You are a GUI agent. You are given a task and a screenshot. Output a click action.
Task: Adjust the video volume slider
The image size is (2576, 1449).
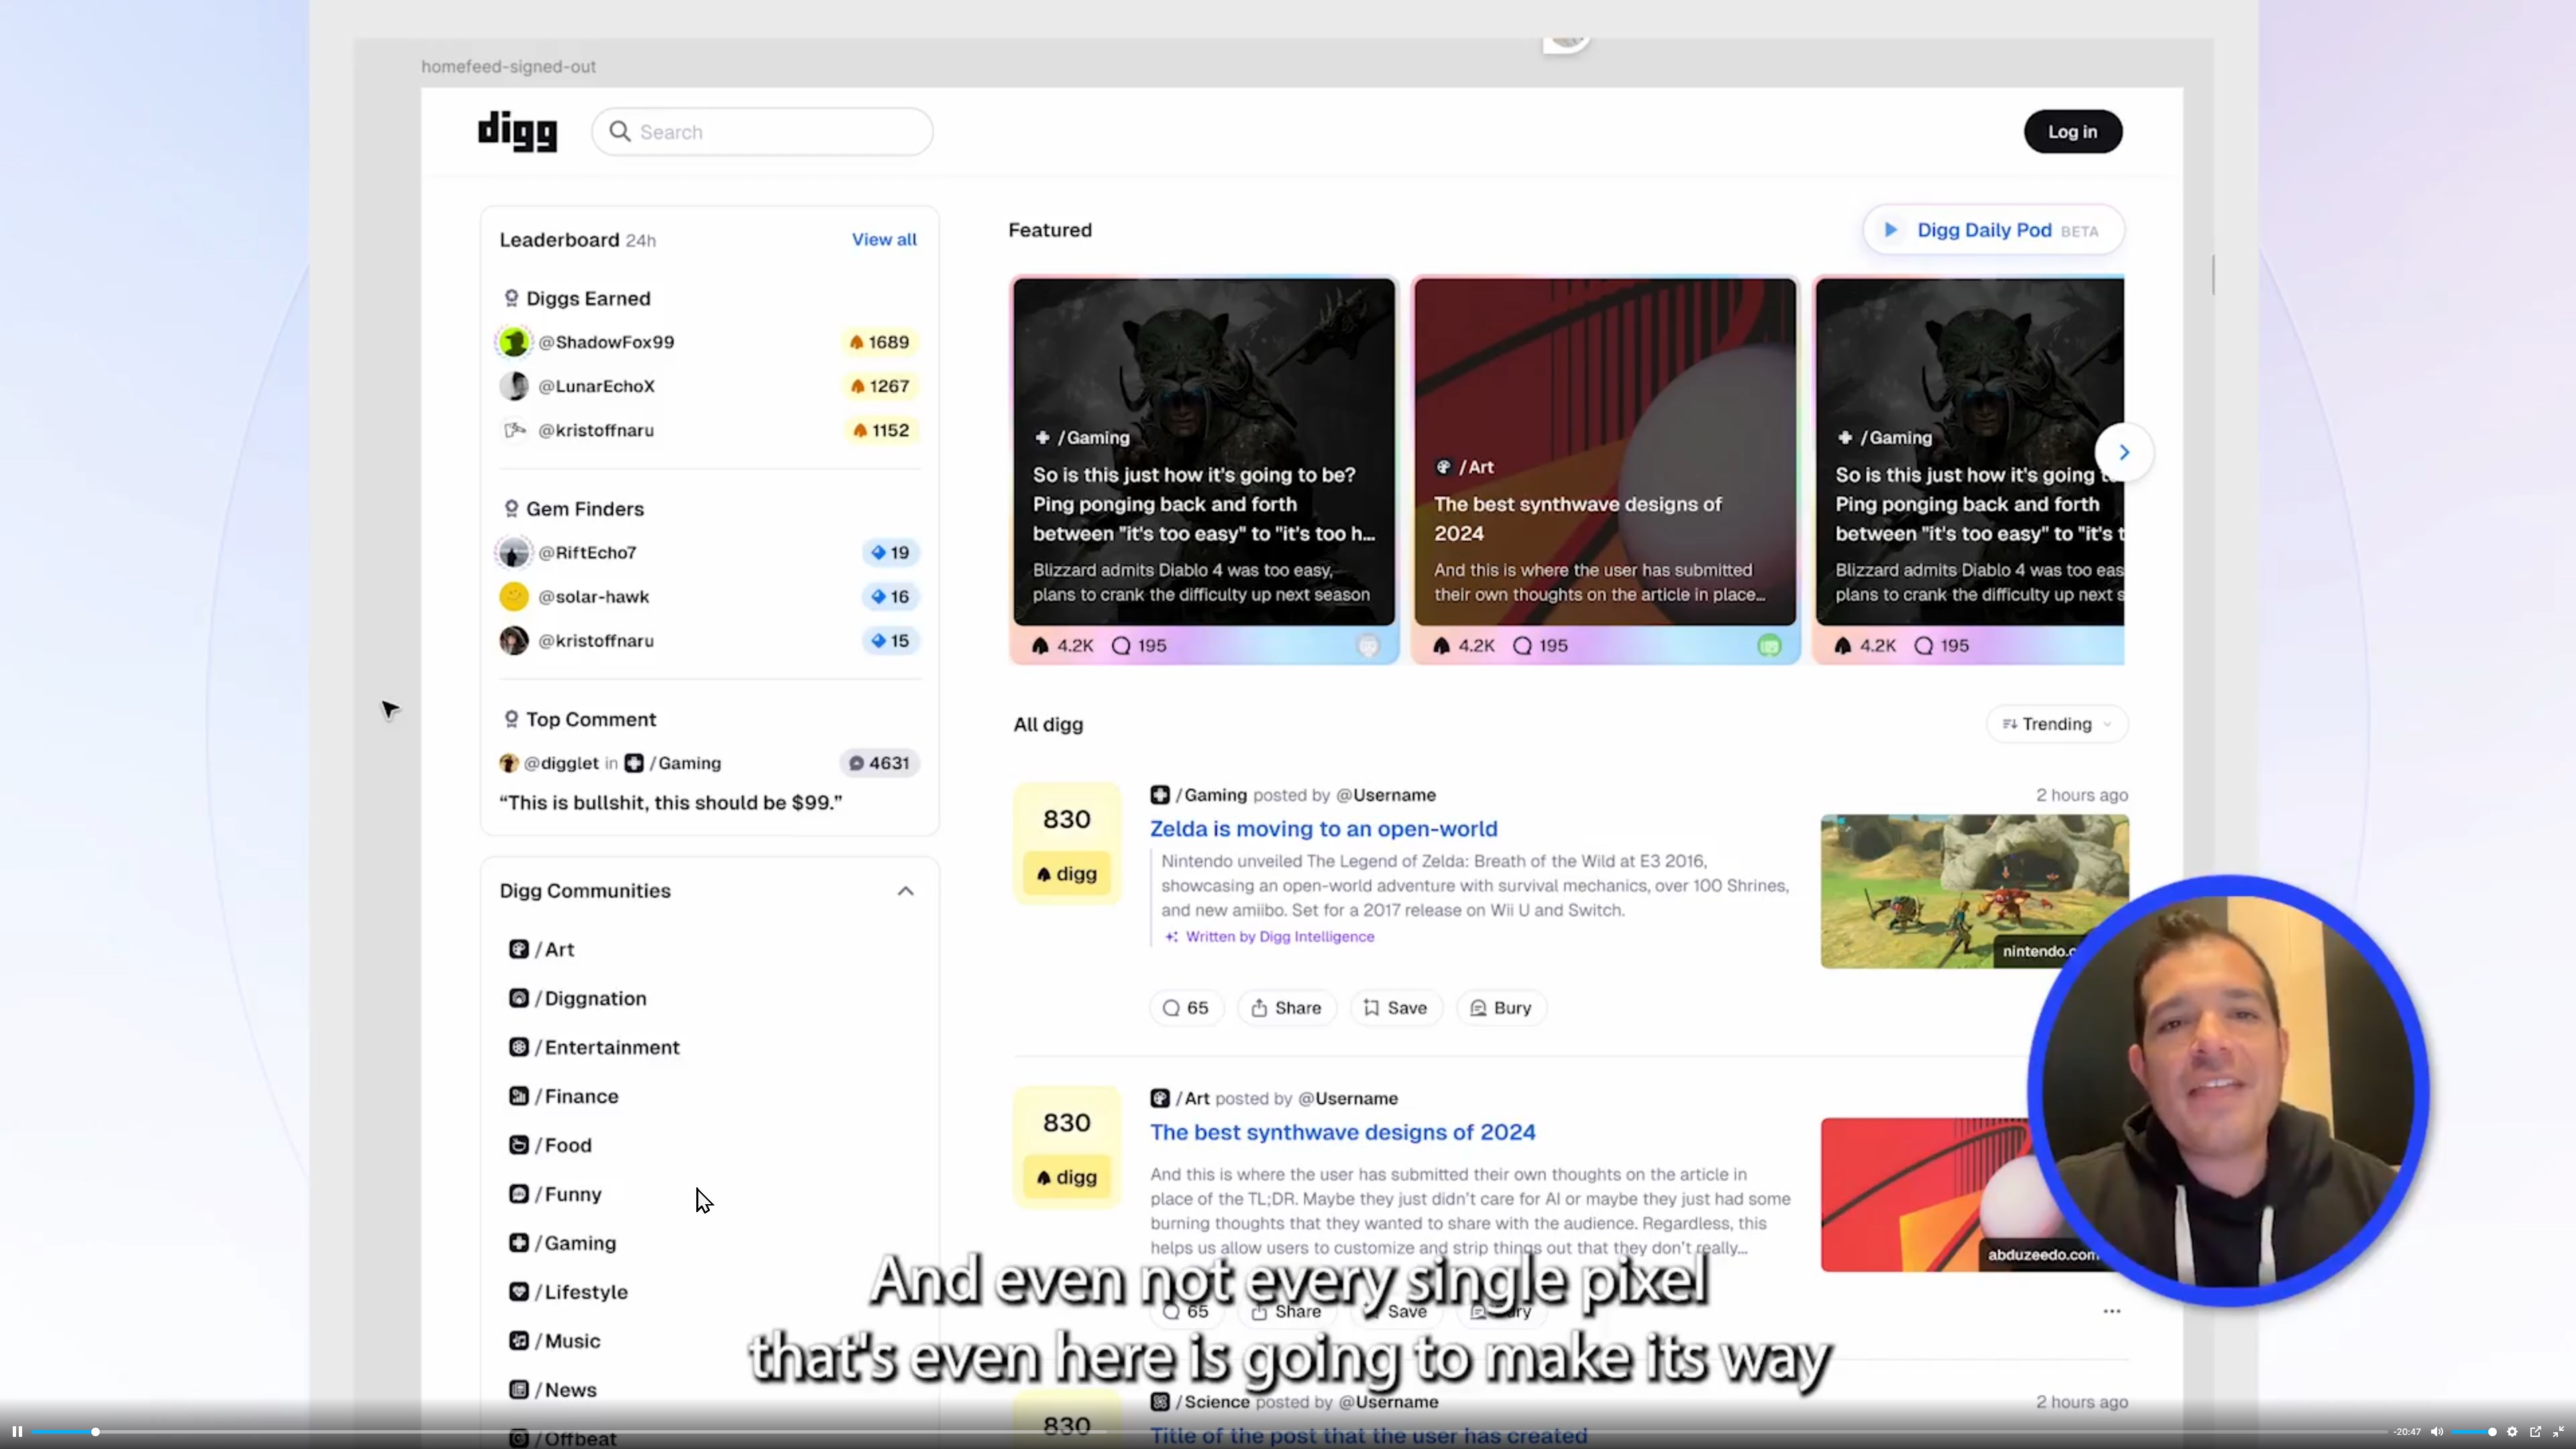2474,1432
